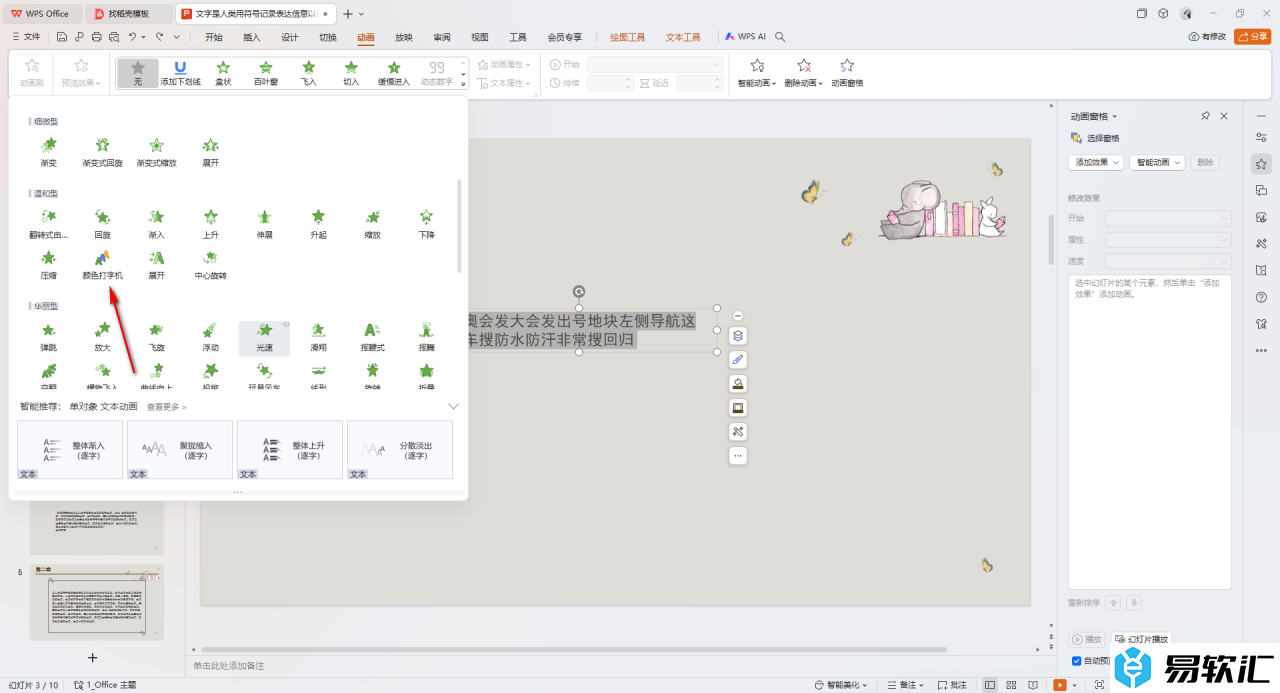Click the notes placeholder 单击此处添加备注
This screenshot has height=693, width=1280.
pos(229,665)
